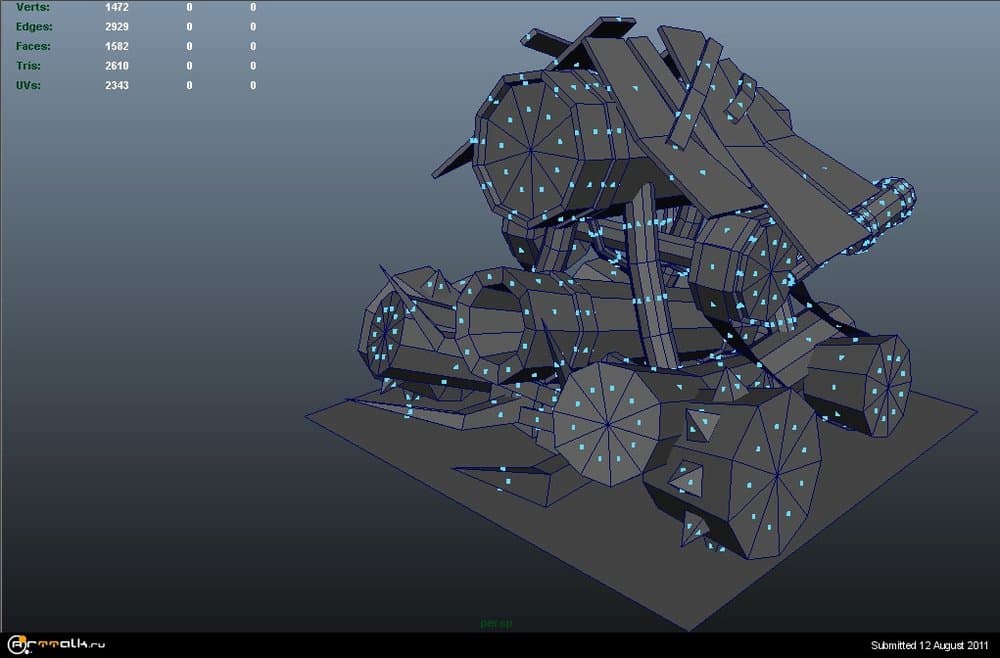Select the Tris count value 2610
This screenshot has width=1000, height=658.
(119, 66)
